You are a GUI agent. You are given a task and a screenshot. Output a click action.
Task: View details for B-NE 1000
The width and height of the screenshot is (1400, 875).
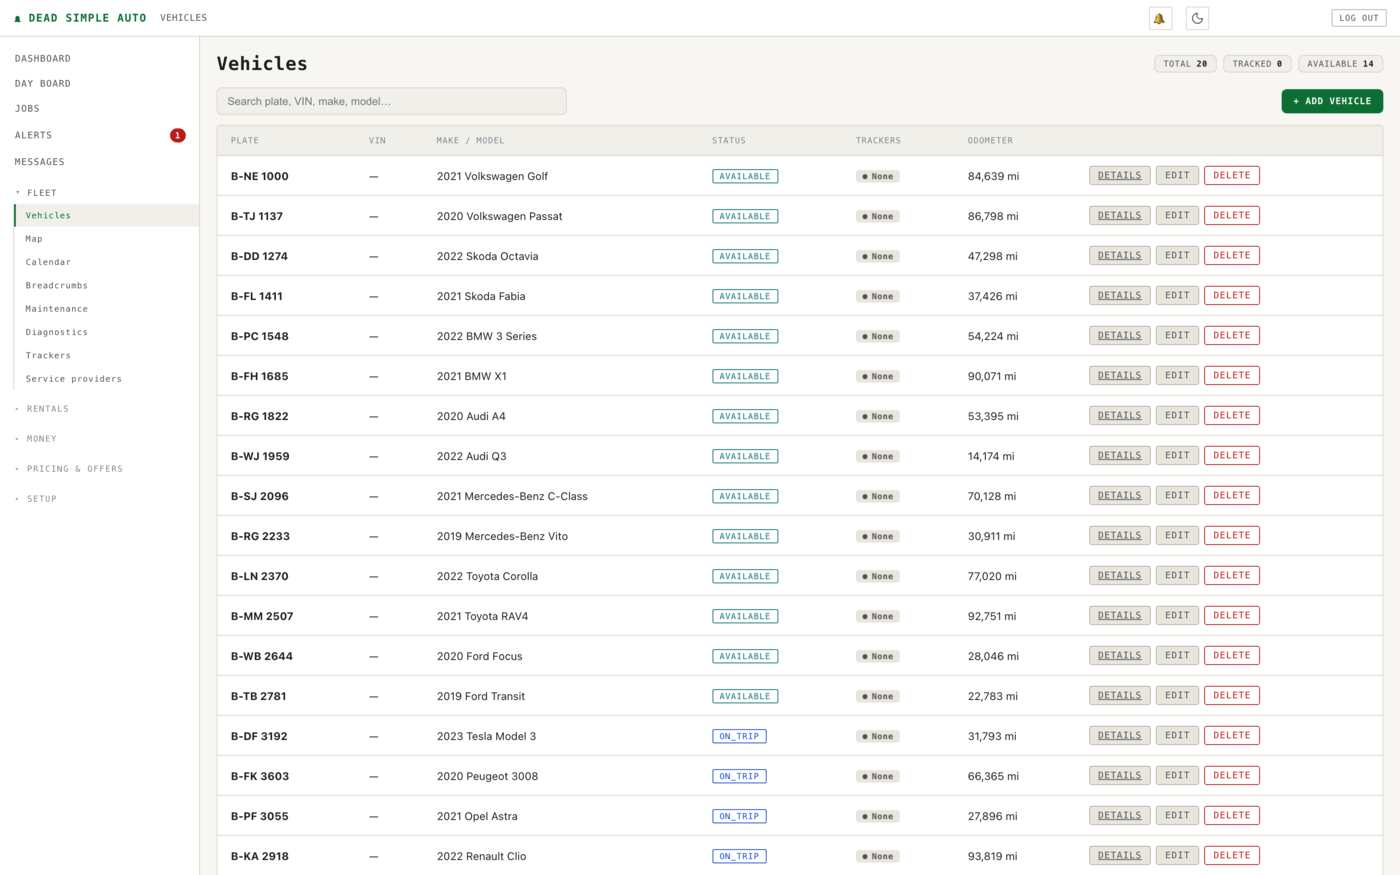[x=1119, y=175]
